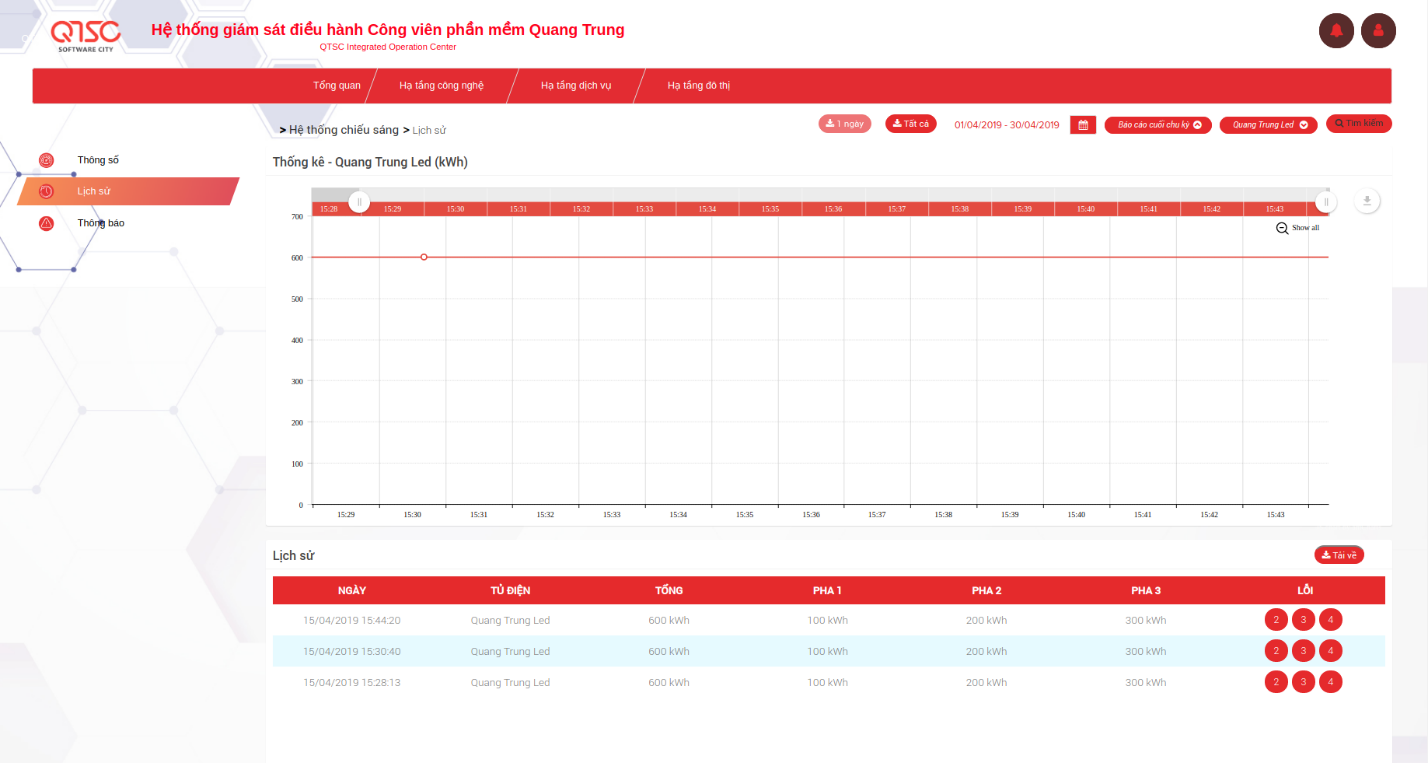The height and width of the screenshot is (763, 1428).
Task: Download the Tất cả report
Action: click(911, 124)
